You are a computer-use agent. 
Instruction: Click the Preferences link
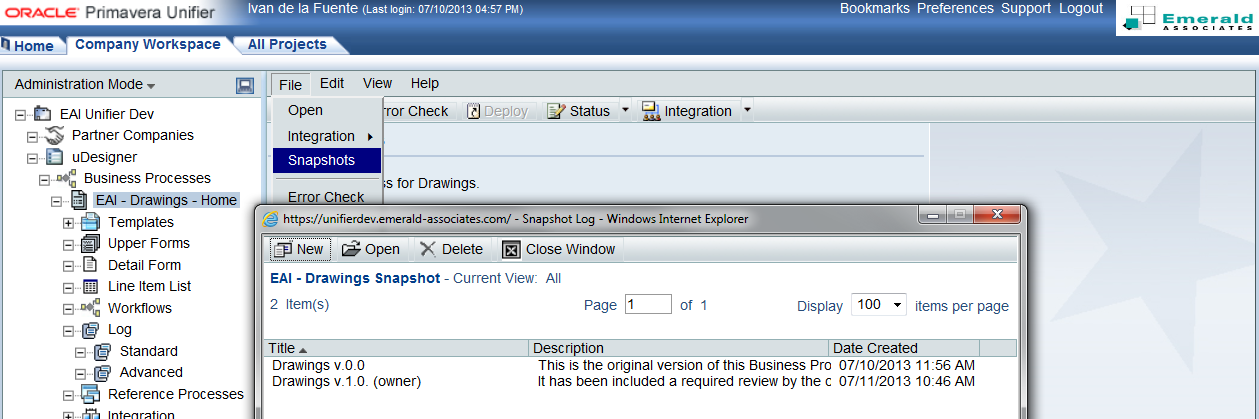956,8
